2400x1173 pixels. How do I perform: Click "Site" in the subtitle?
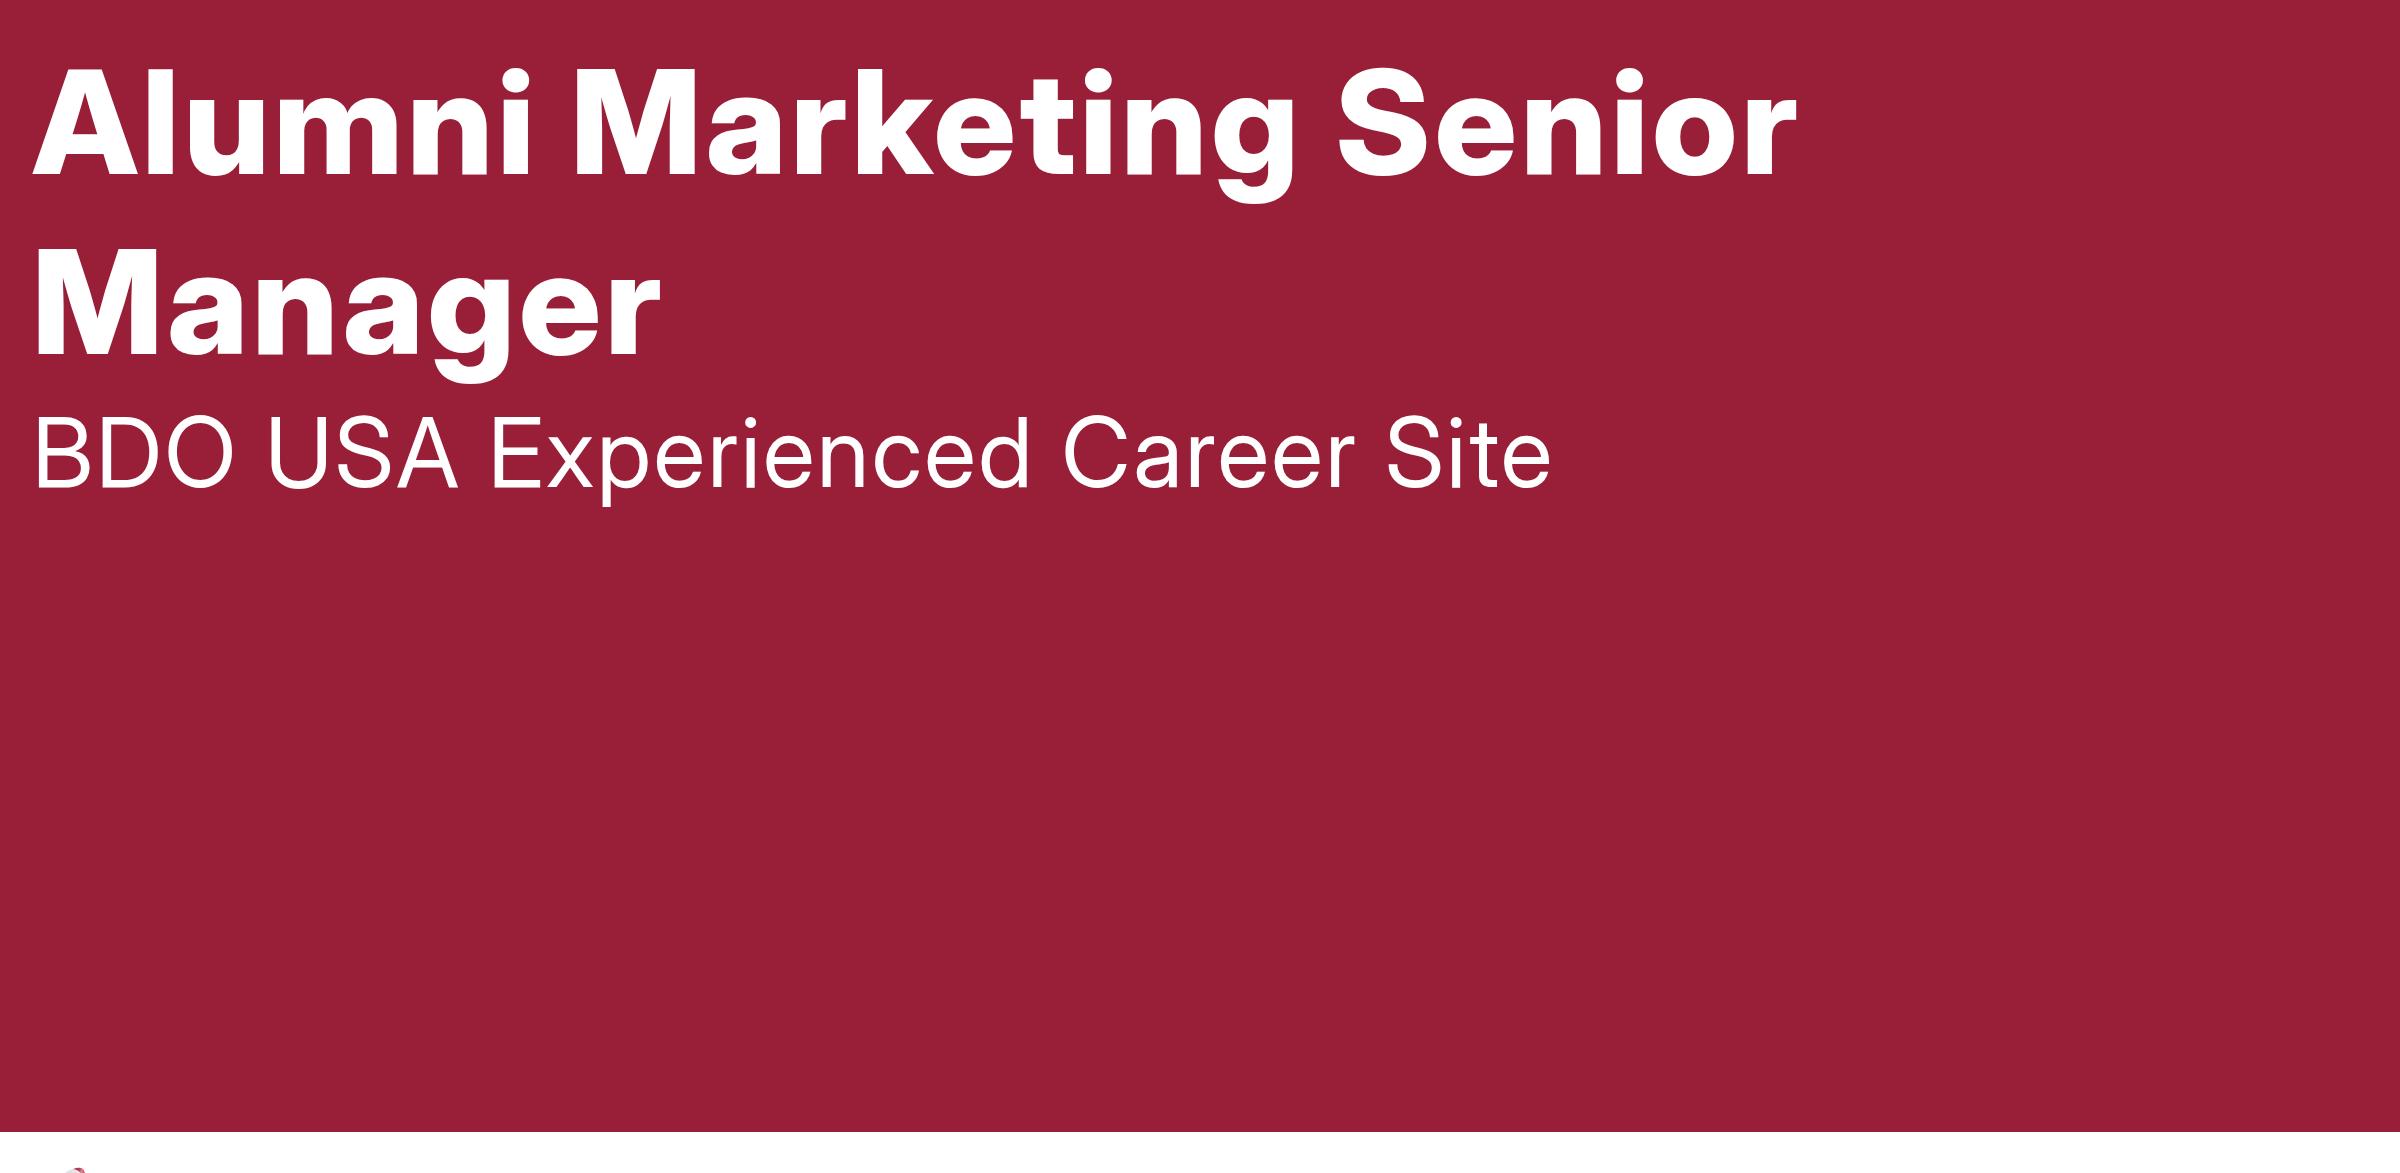(1468, 455)
